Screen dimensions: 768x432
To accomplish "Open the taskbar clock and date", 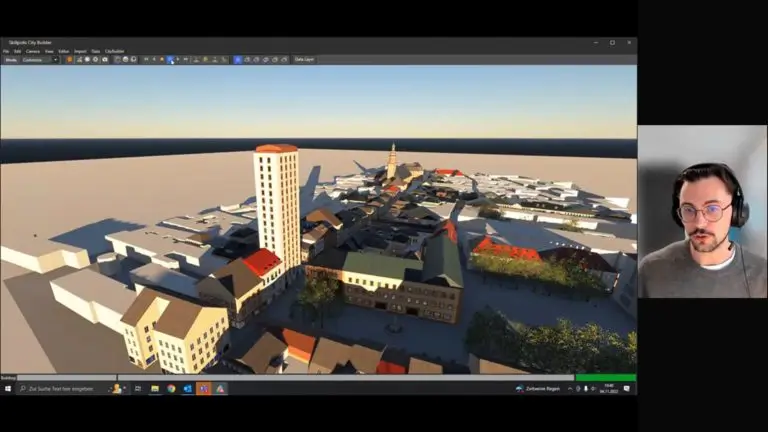I will pyautogui.click(x=609, y=388).
